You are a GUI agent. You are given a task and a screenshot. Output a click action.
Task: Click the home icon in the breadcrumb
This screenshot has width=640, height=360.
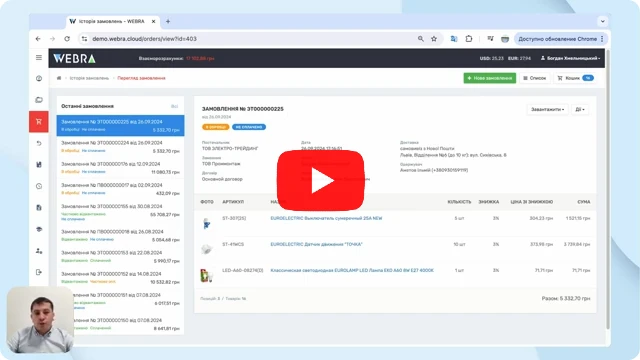coord(59,78)
